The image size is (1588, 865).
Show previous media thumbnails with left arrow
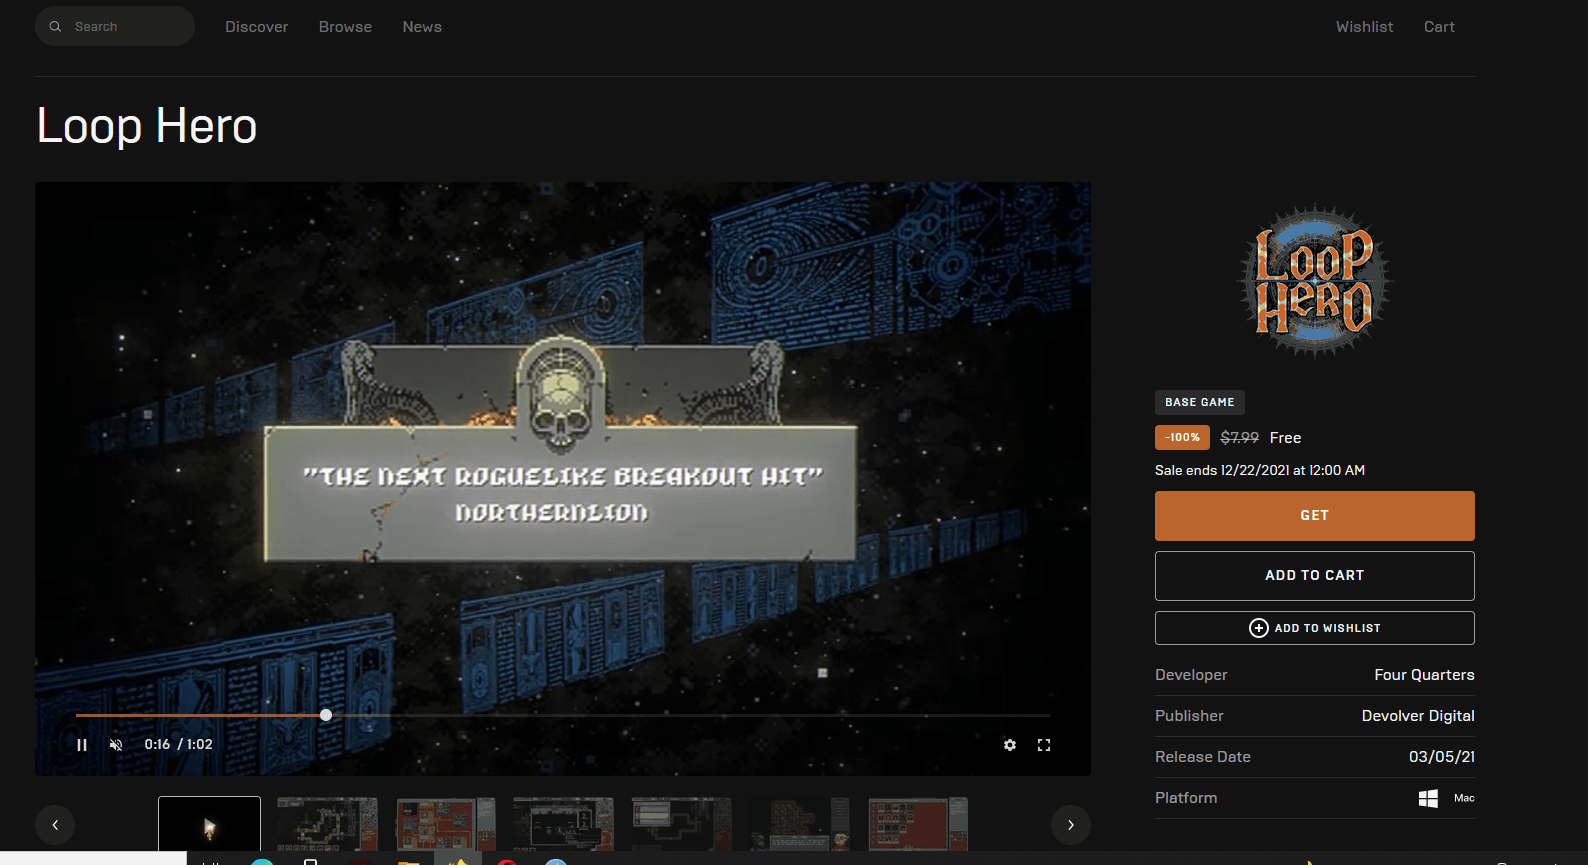click(55, 825)
